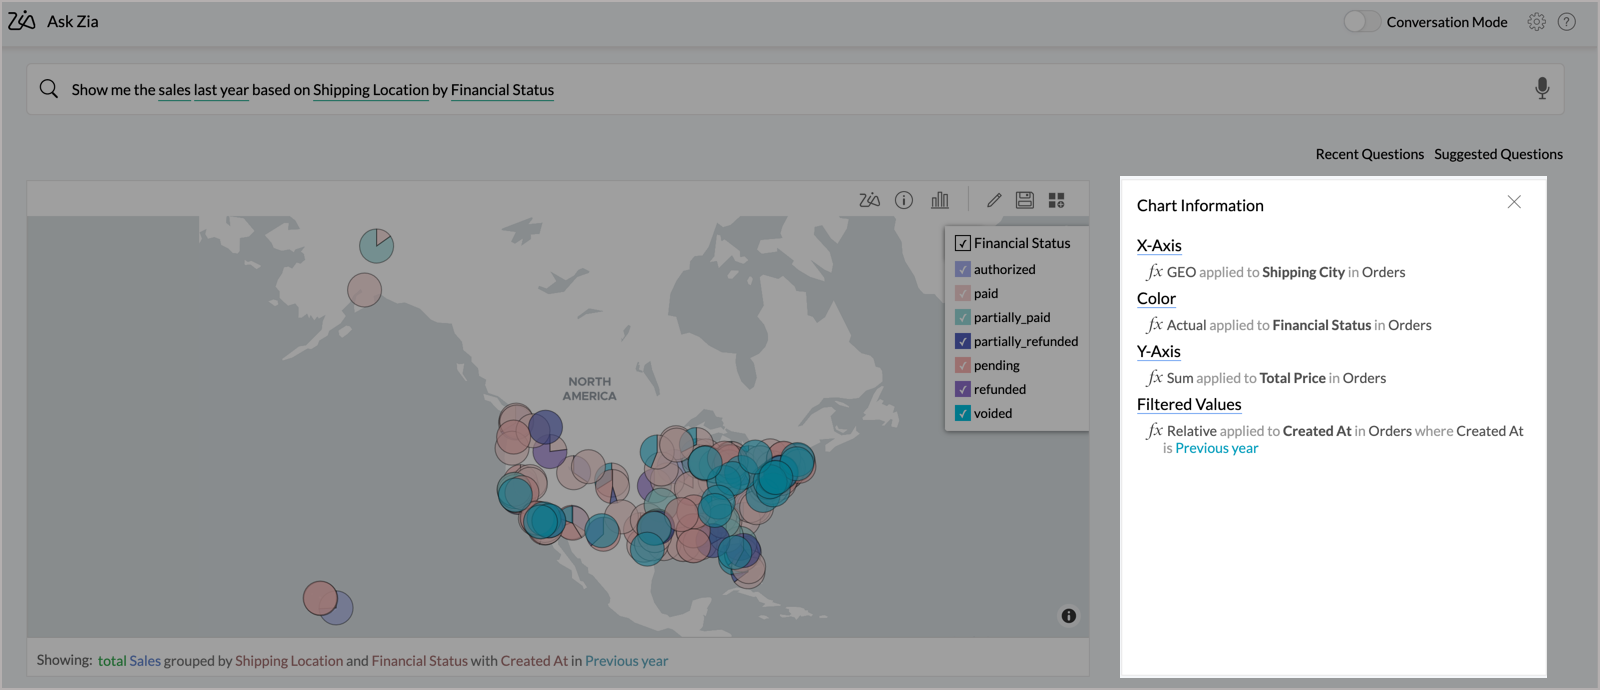The image size is (1600, 690).
Task: Activate voice input with the microphone icon
Action: [1542, 89]
